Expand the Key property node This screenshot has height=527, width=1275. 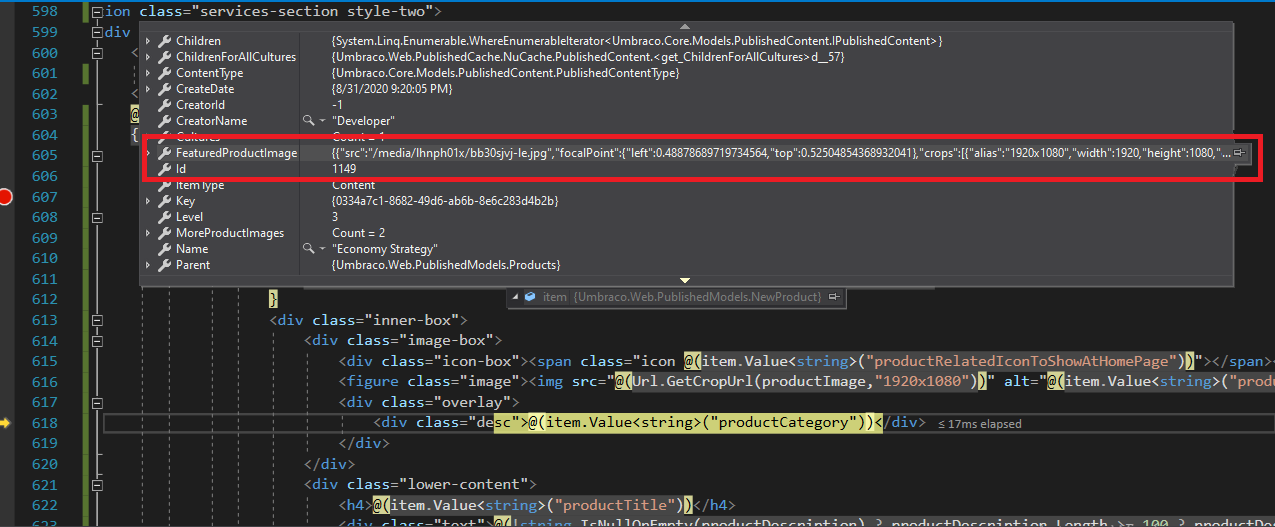coord(148,201)
